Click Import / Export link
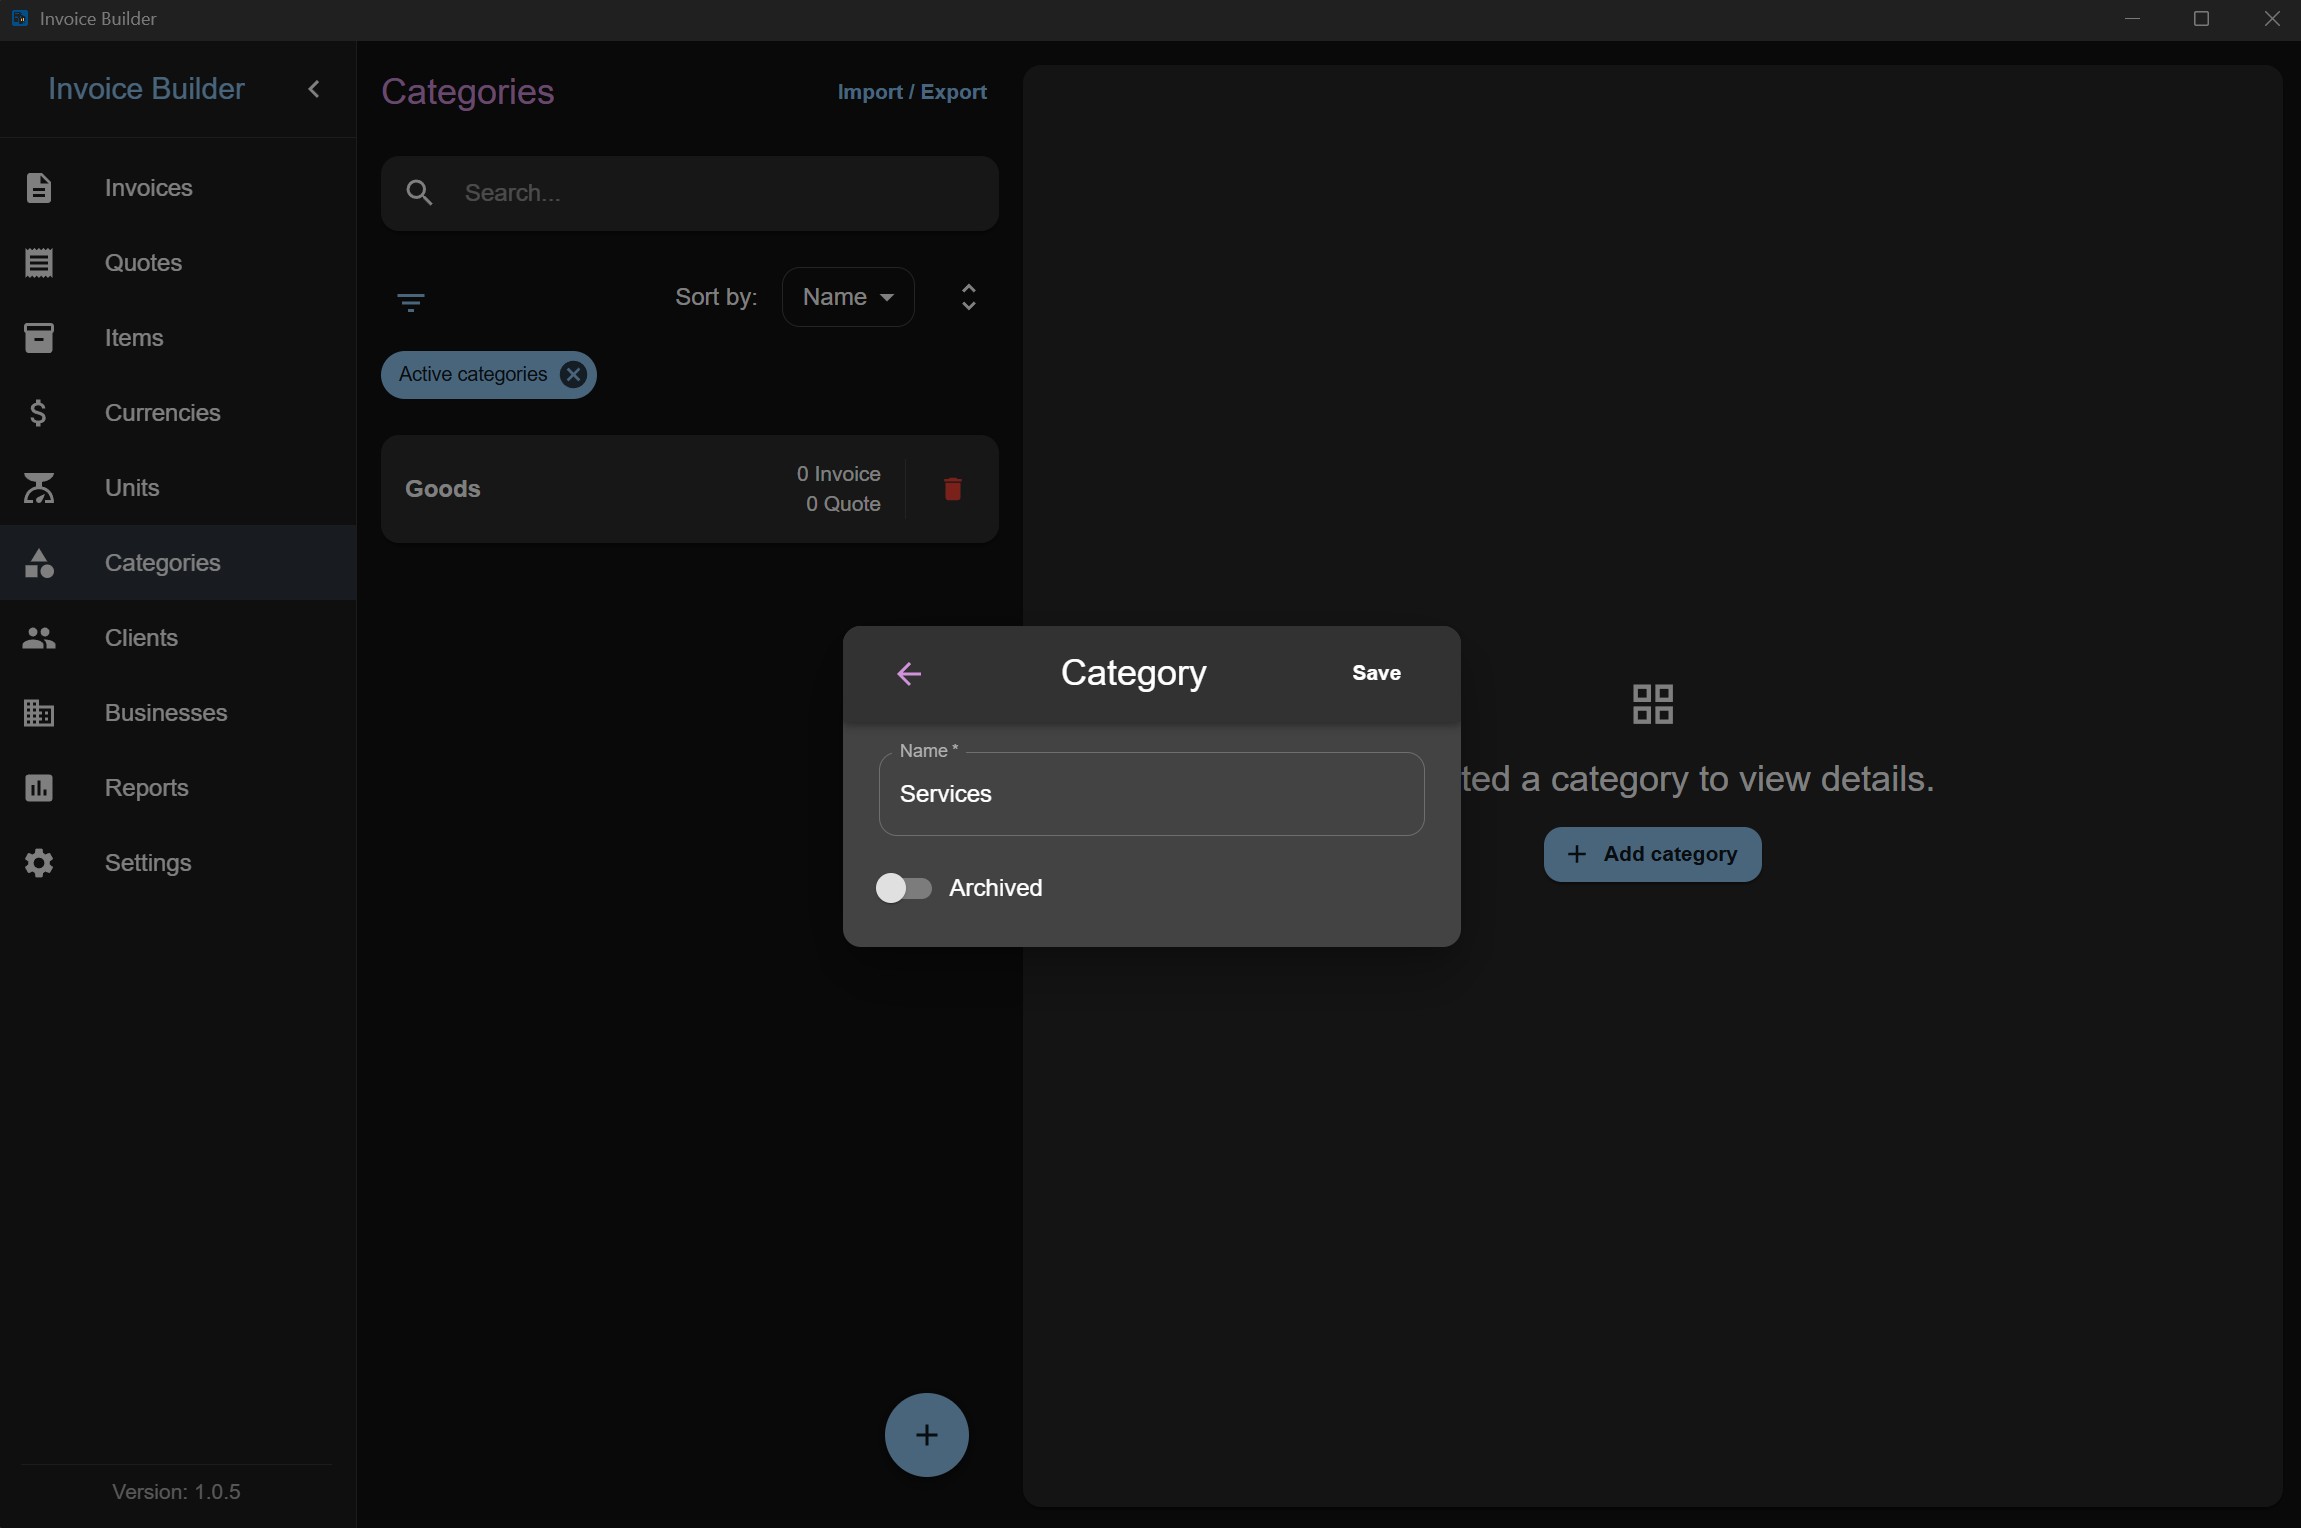 (912, 92)
